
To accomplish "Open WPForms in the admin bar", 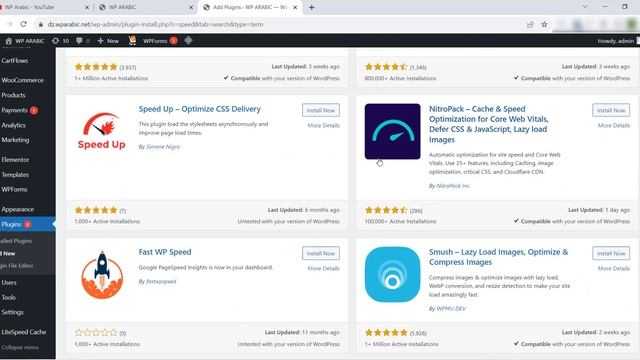I will (x=160, y=41).
